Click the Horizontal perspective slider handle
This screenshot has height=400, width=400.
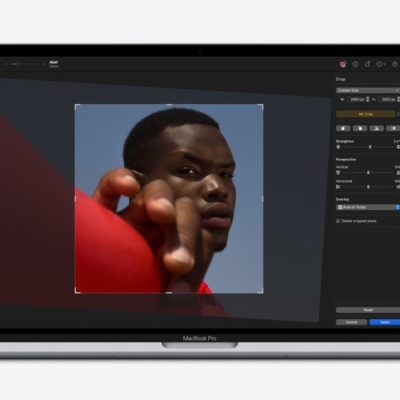pyautogui.click(x=368, y=187)
